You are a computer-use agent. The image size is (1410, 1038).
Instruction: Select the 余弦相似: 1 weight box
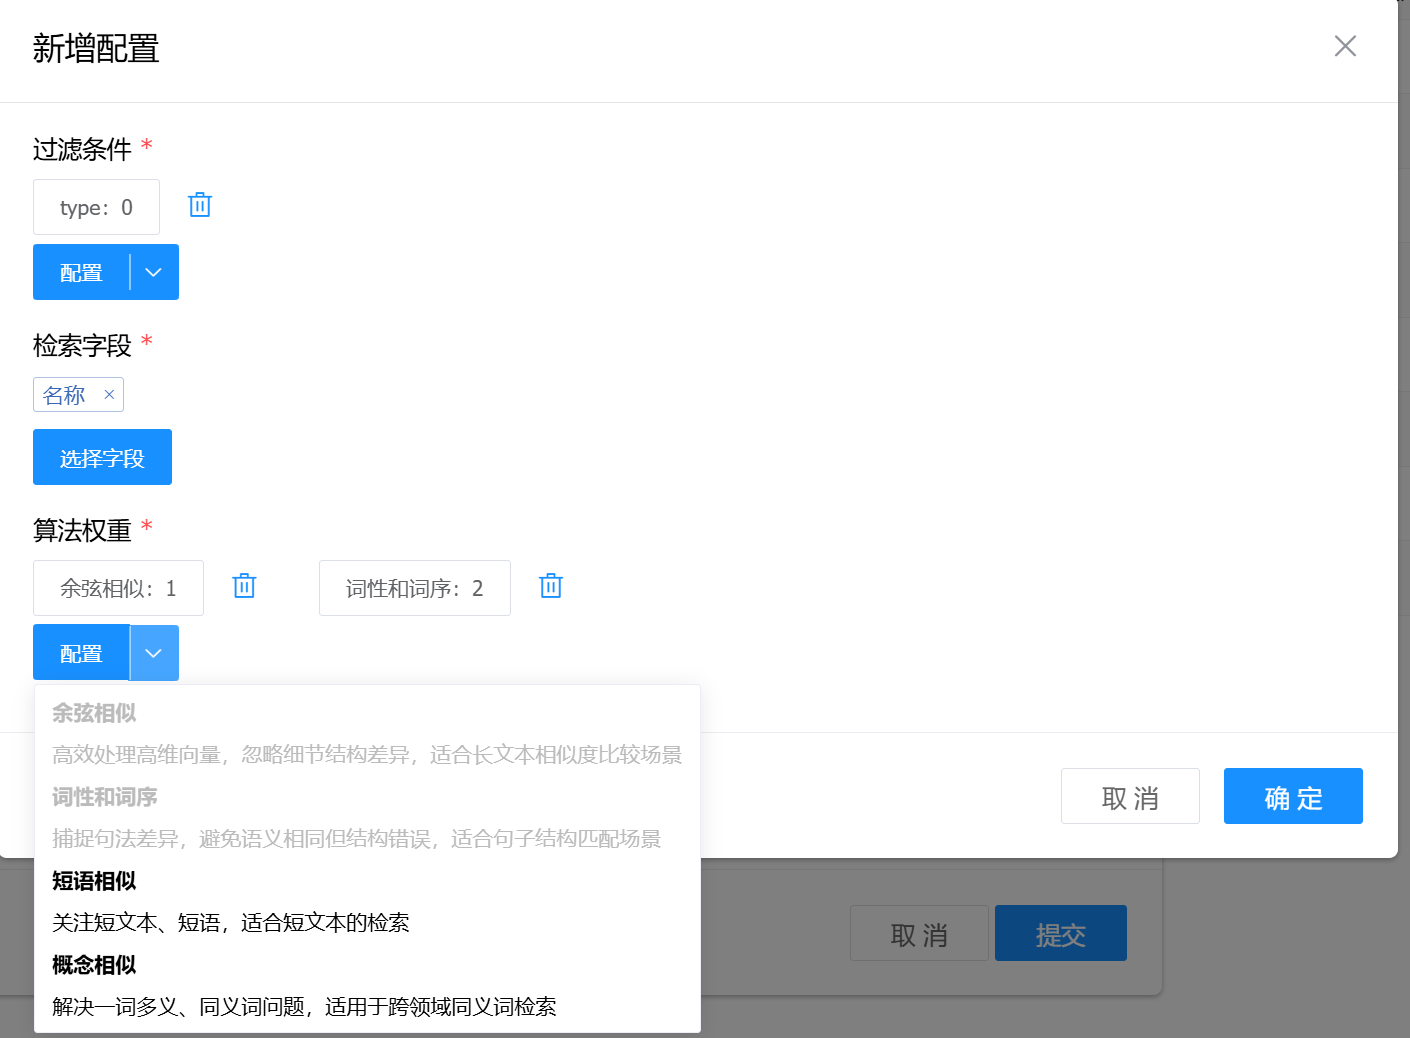coord(118,588)
